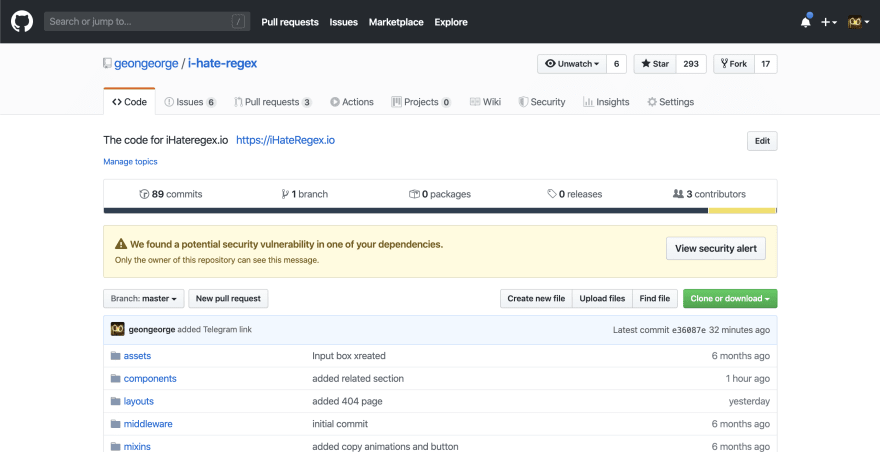Open added copy animations and button message
Image resolution: width=880 pixels, height=452 pixels.
click(385, 446)
